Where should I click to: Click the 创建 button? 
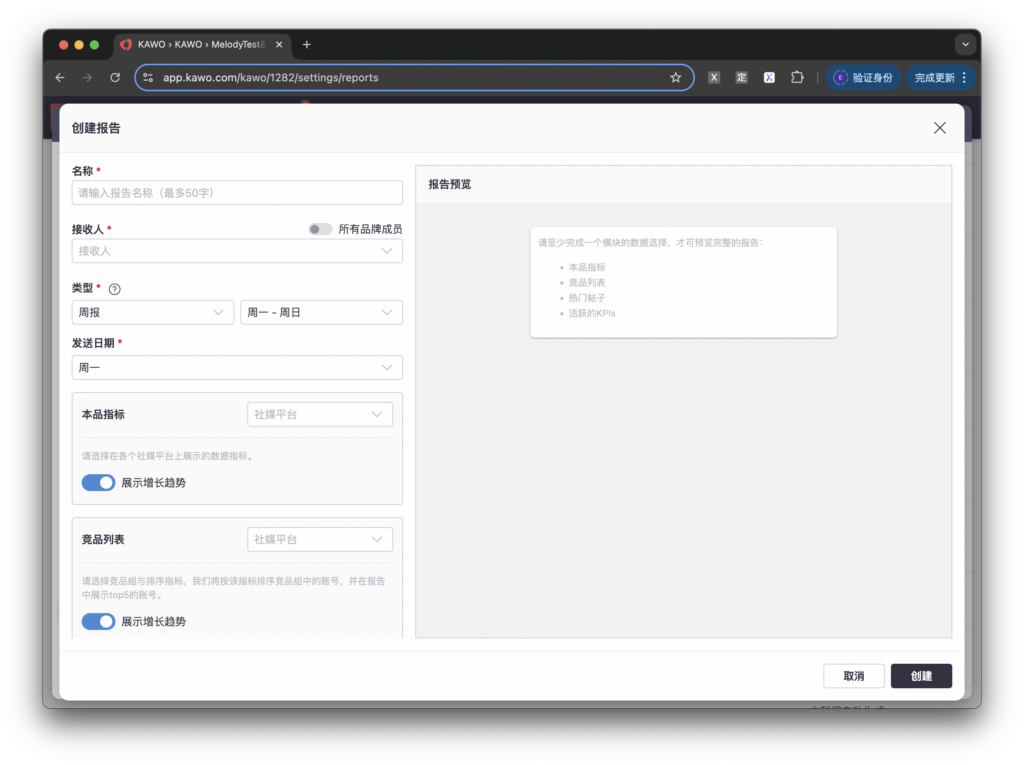(920, 676)
